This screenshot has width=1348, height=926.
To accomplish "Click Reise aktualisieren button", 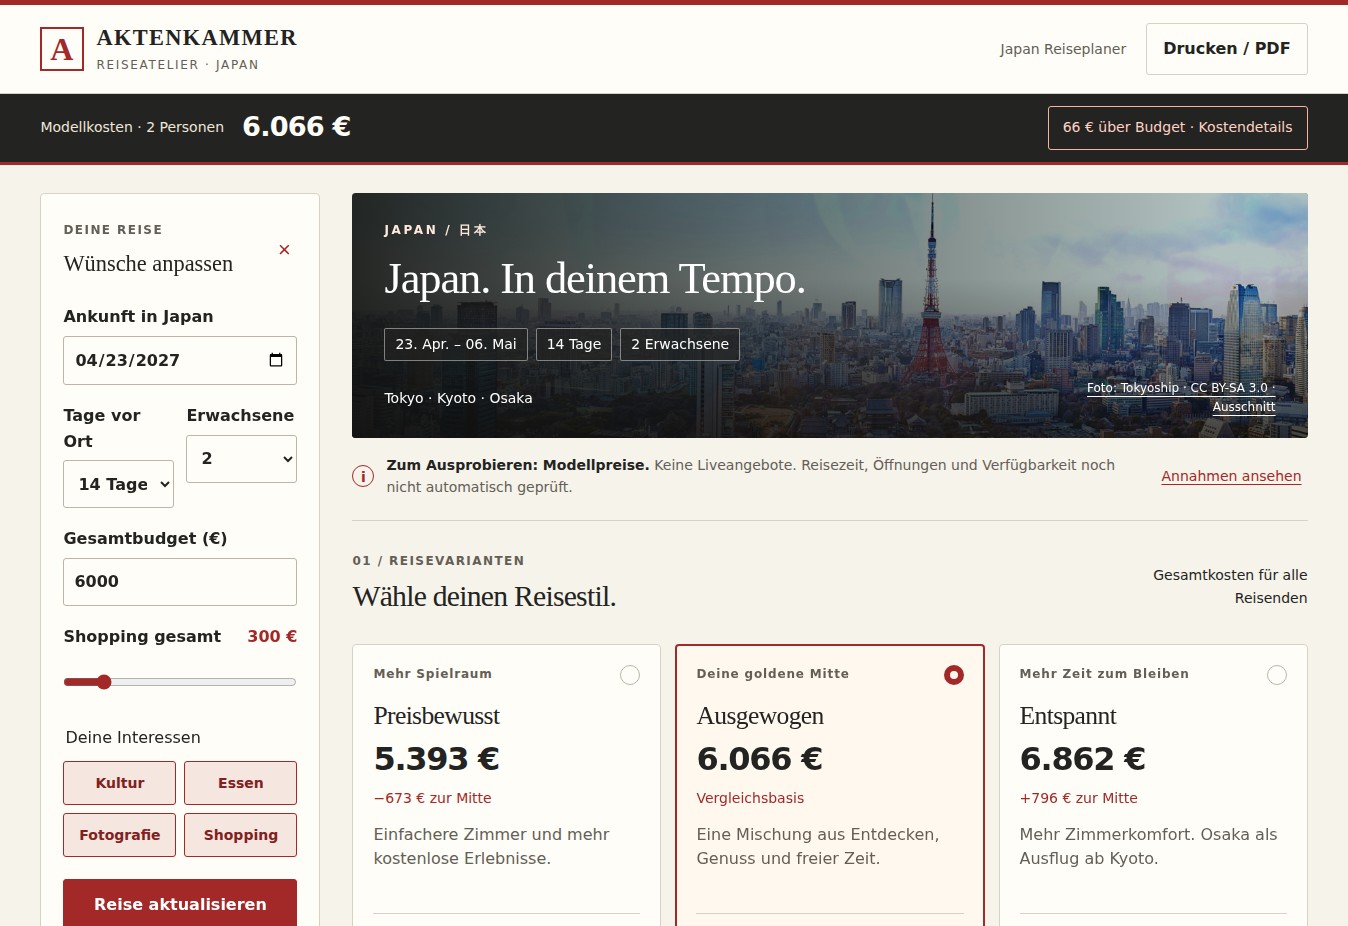I will click(x=180, y=903).
